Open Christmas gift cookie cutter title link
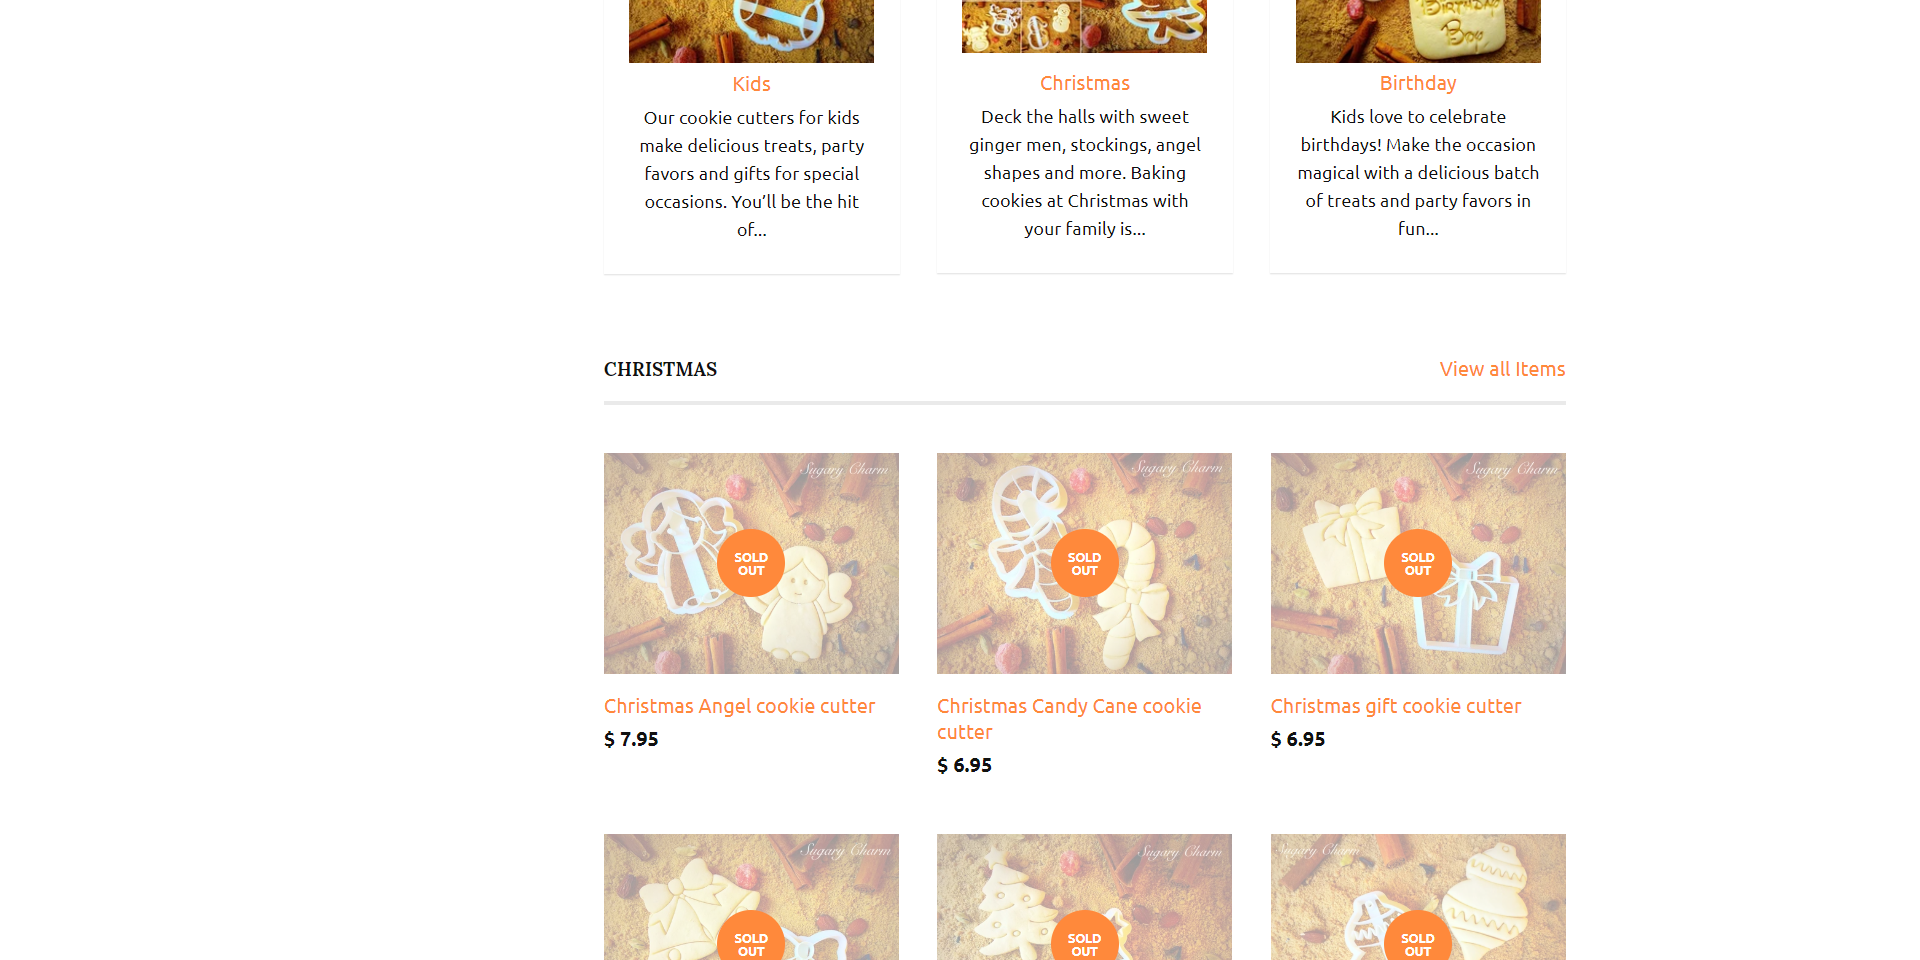1920x960 pixels. [1396, 706]
